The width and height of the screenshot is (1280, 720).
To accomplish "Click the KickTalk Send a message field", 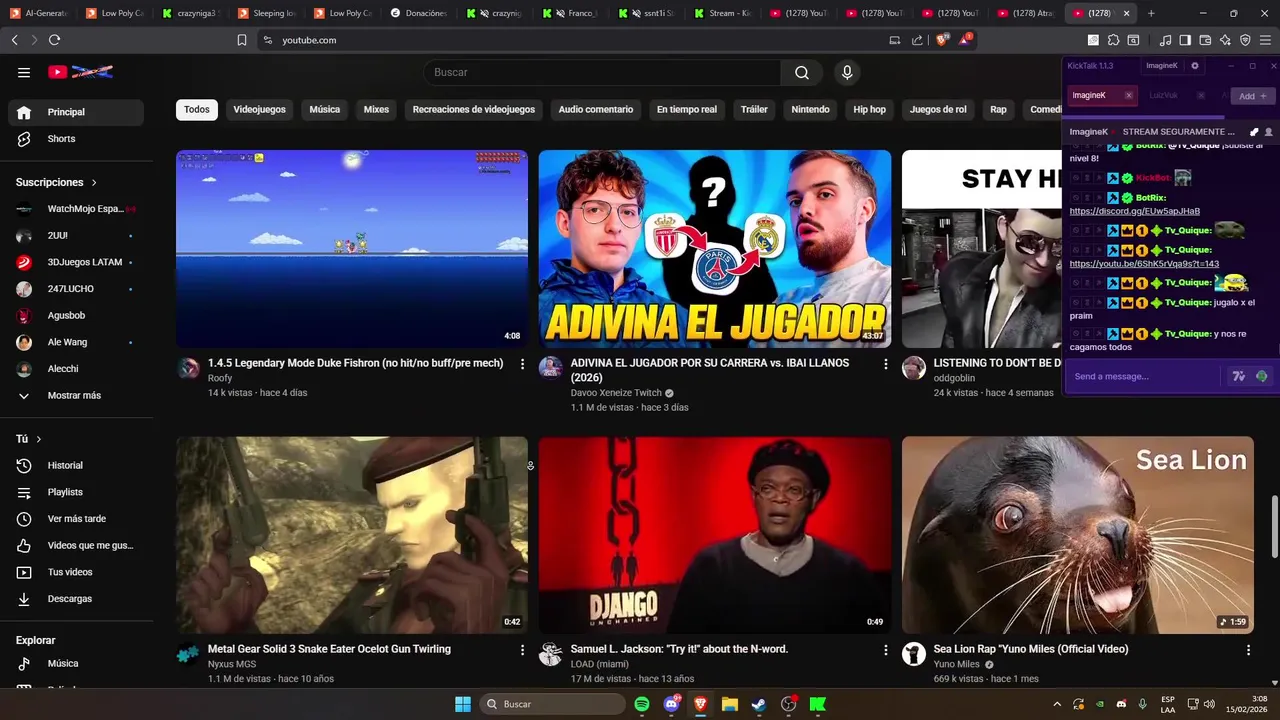I will 1145,376.
